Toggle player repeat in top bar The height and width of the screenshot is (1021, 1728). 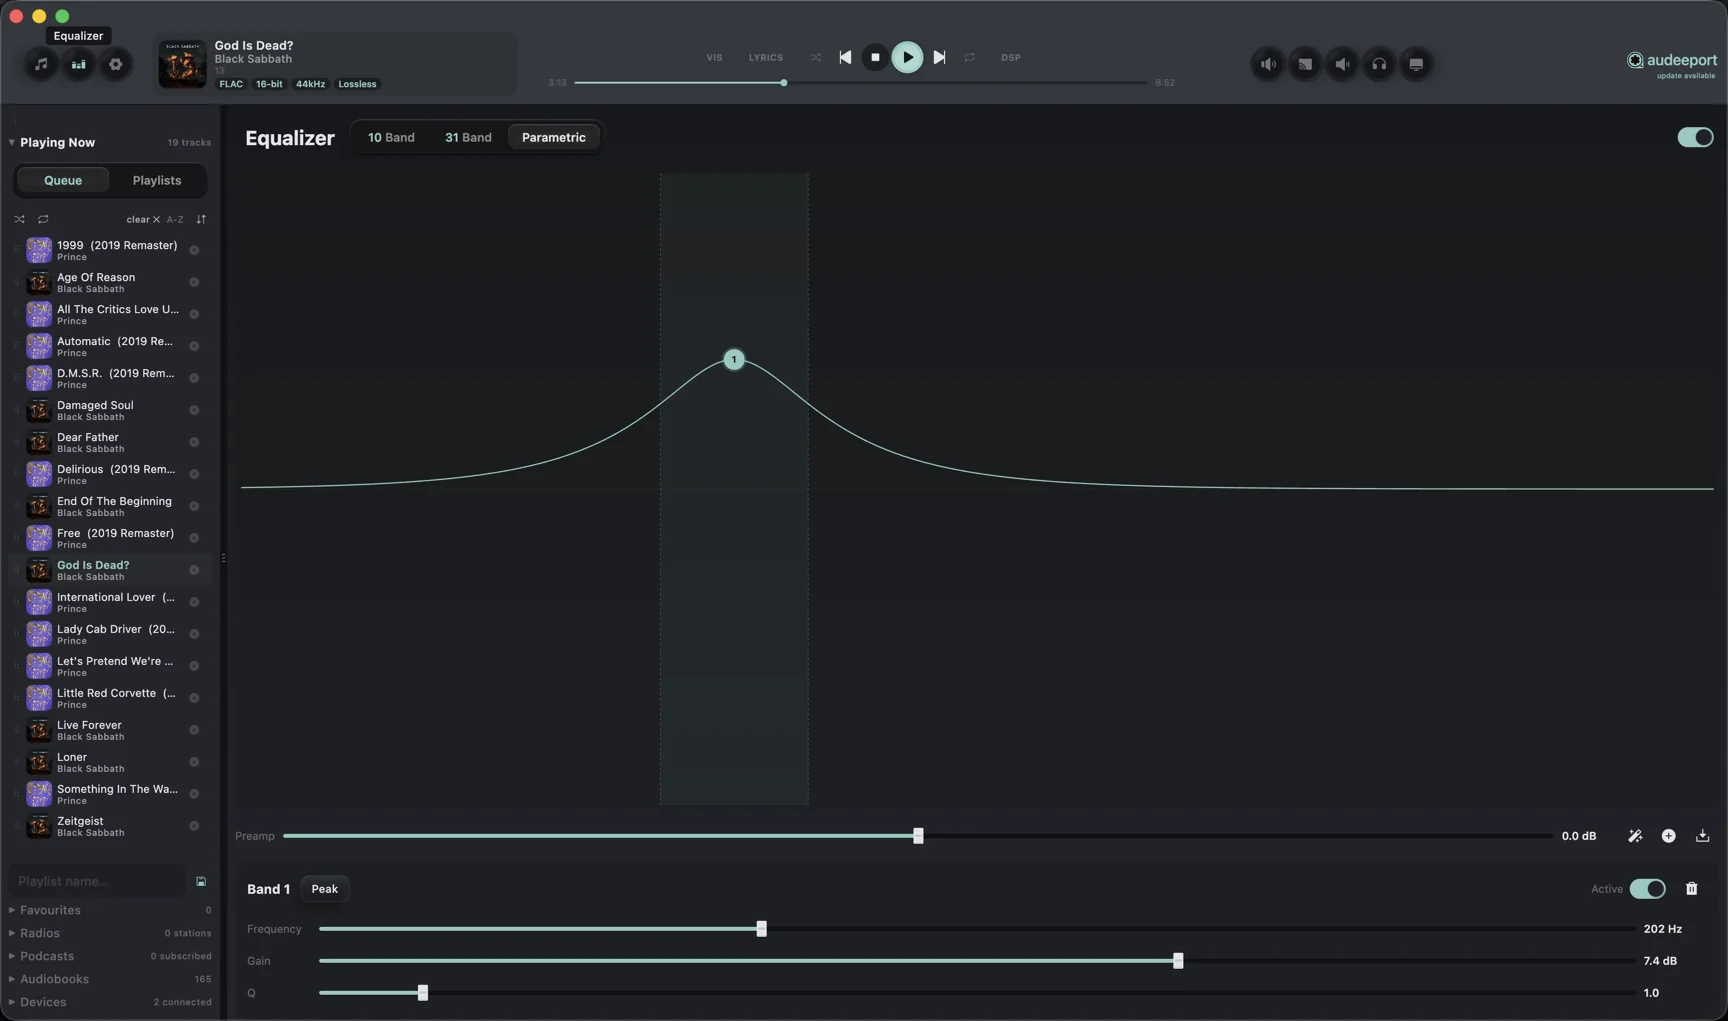click(x=969, y=57)
